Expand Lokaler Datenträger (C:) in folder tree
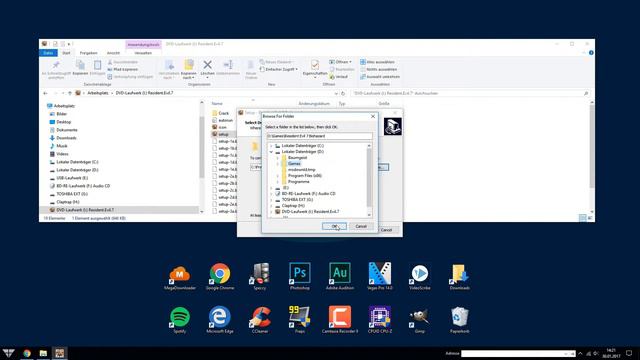Screen dimensions: 640x360 click(271, 146)
